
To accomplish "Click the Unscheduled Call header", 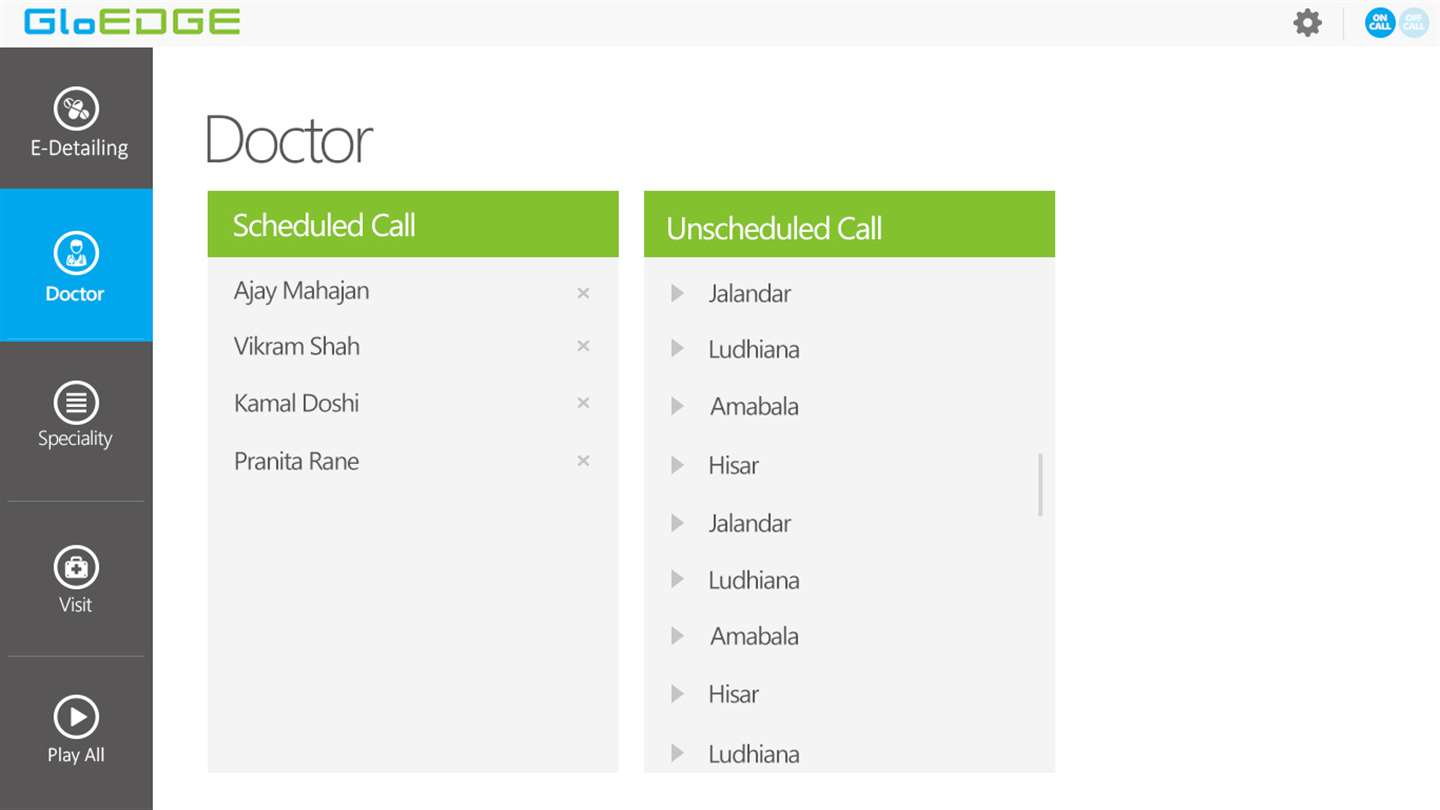I will (849, 227).
